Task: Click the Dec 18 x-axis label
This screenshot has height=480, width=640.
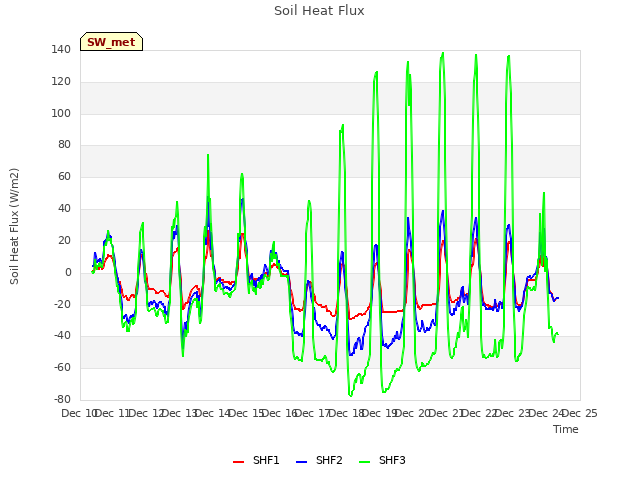Action: (346, 413)
